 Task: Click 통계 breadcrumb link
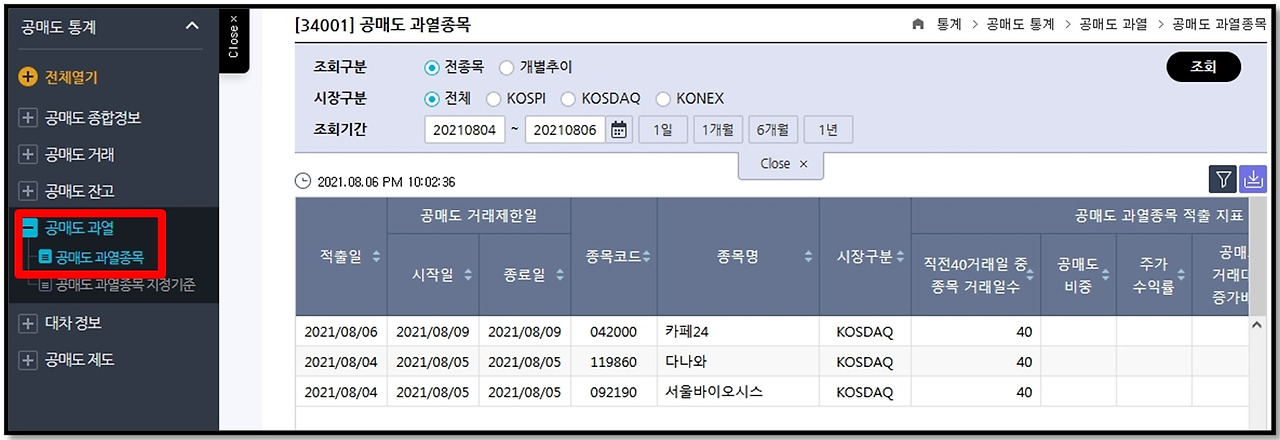949,24
